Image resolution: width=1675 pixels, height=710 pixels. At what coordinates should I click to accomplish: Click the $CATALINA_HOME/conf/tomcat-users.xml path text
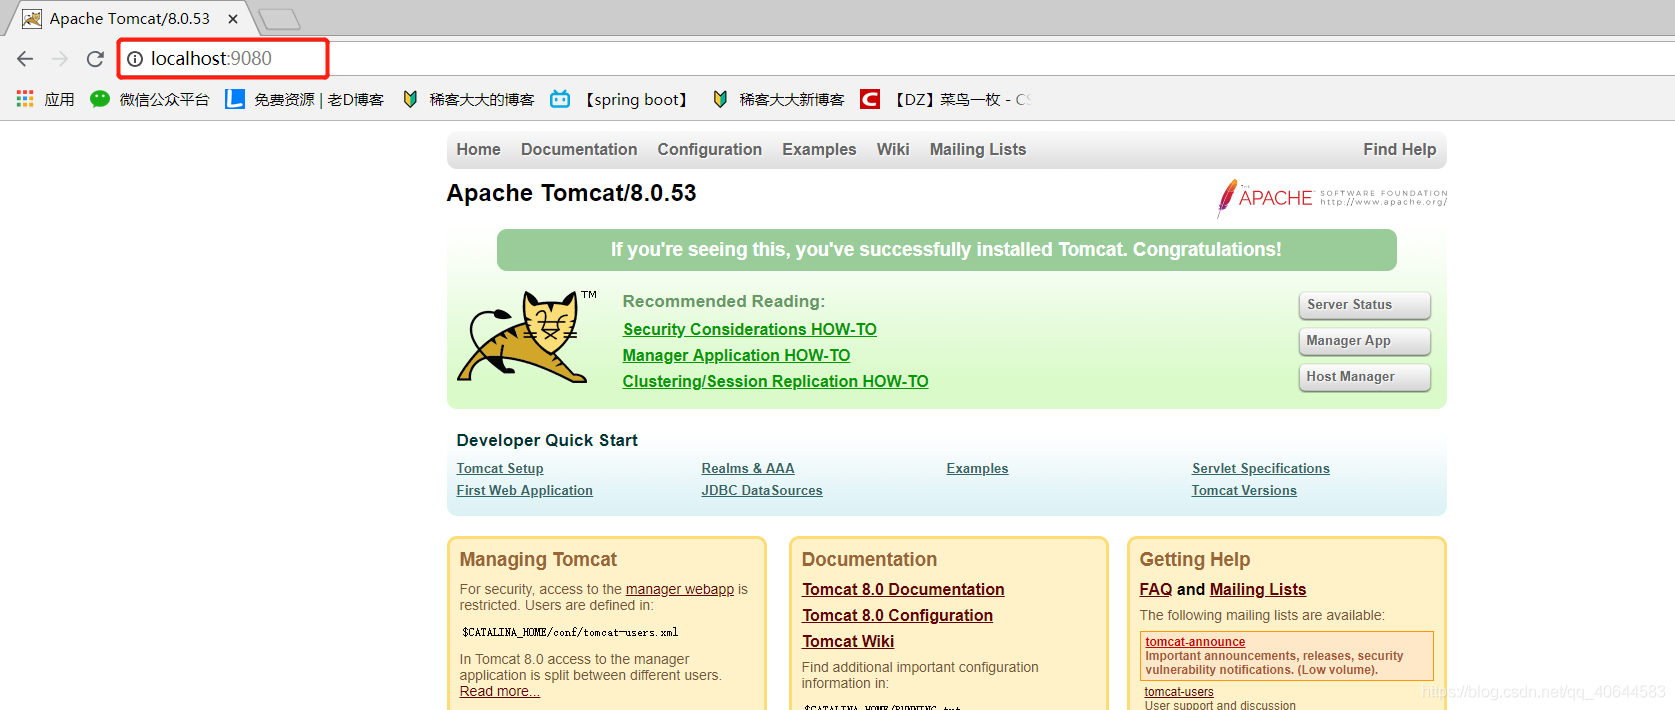[570, 632]
